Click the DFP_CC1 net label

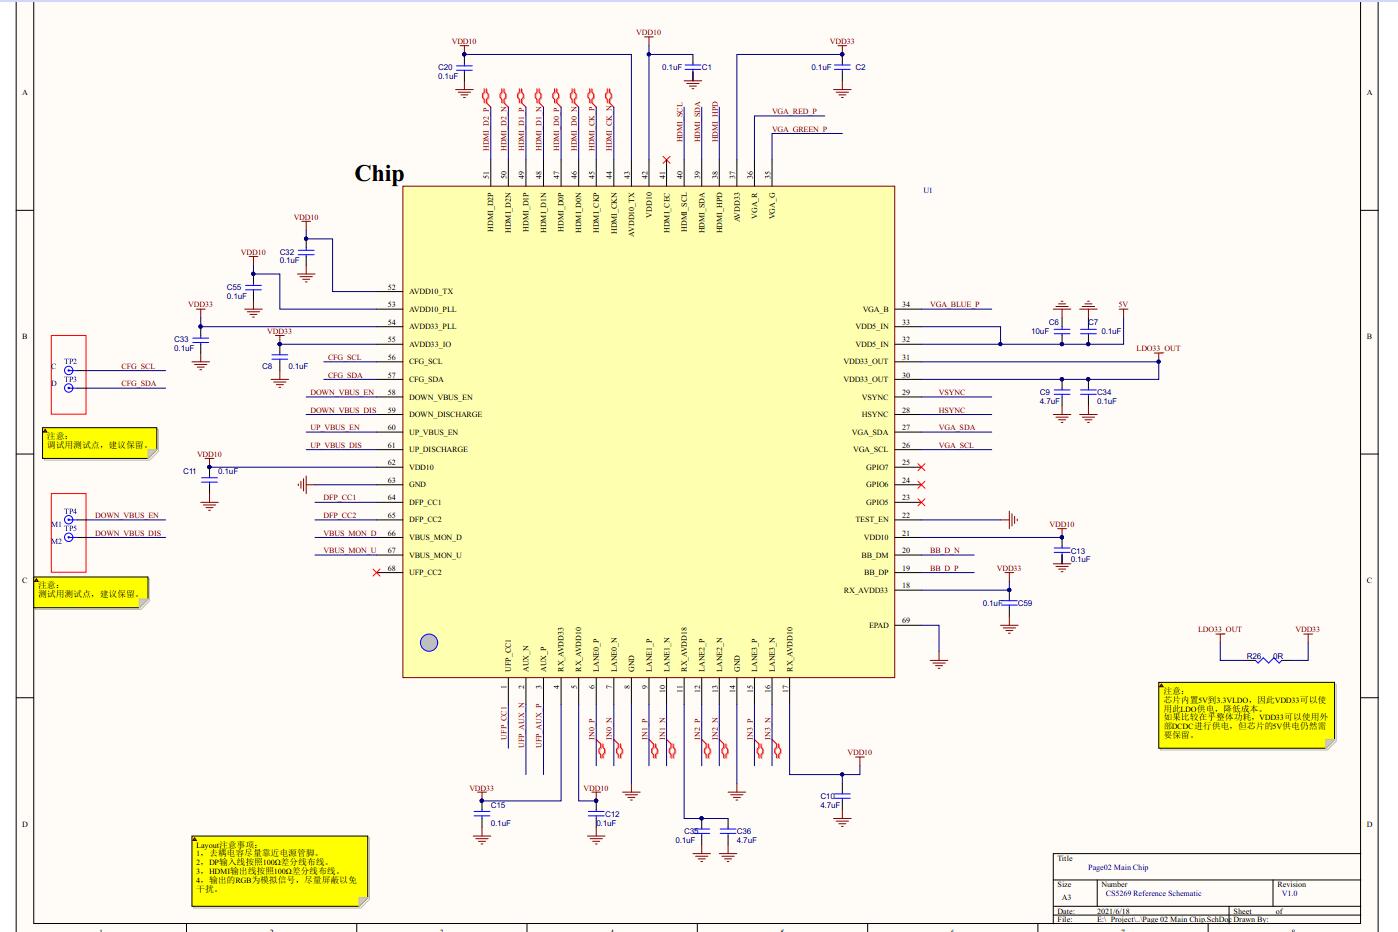339,498
